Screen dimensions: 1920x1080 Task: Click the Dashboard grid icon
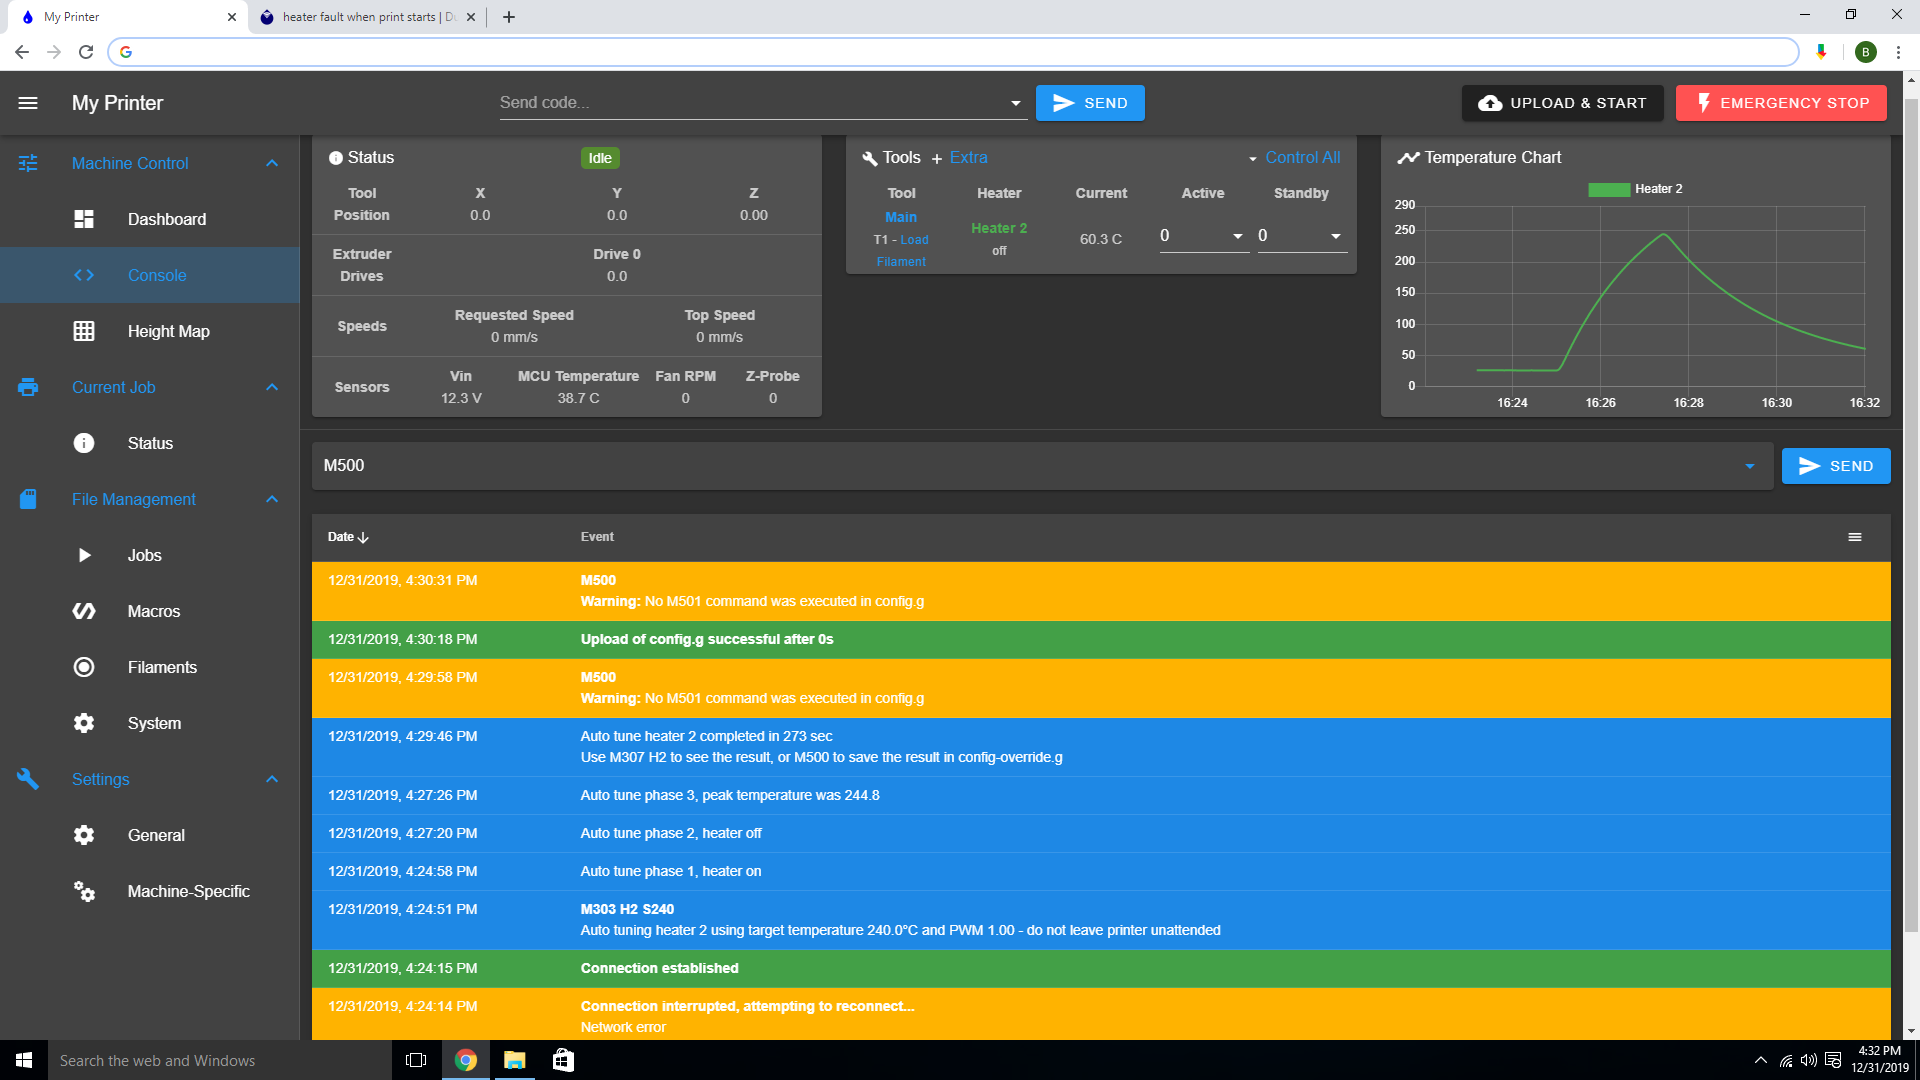[84, 219]
